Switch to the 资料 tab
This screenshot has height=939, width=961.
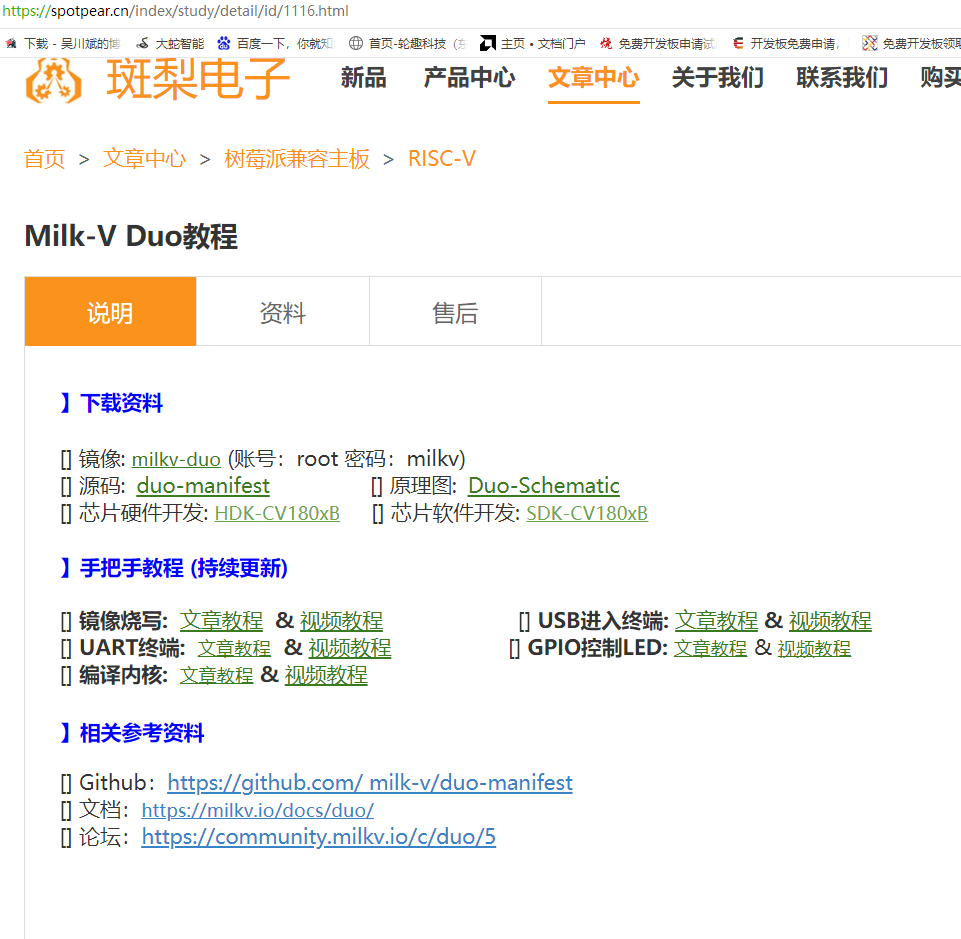click(283, 311)
